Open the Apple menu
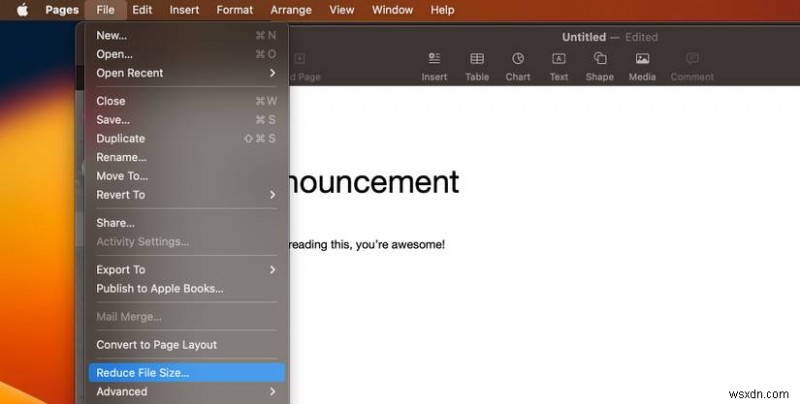The height and width of the screenshot is (404, 800). click(22, 10)
